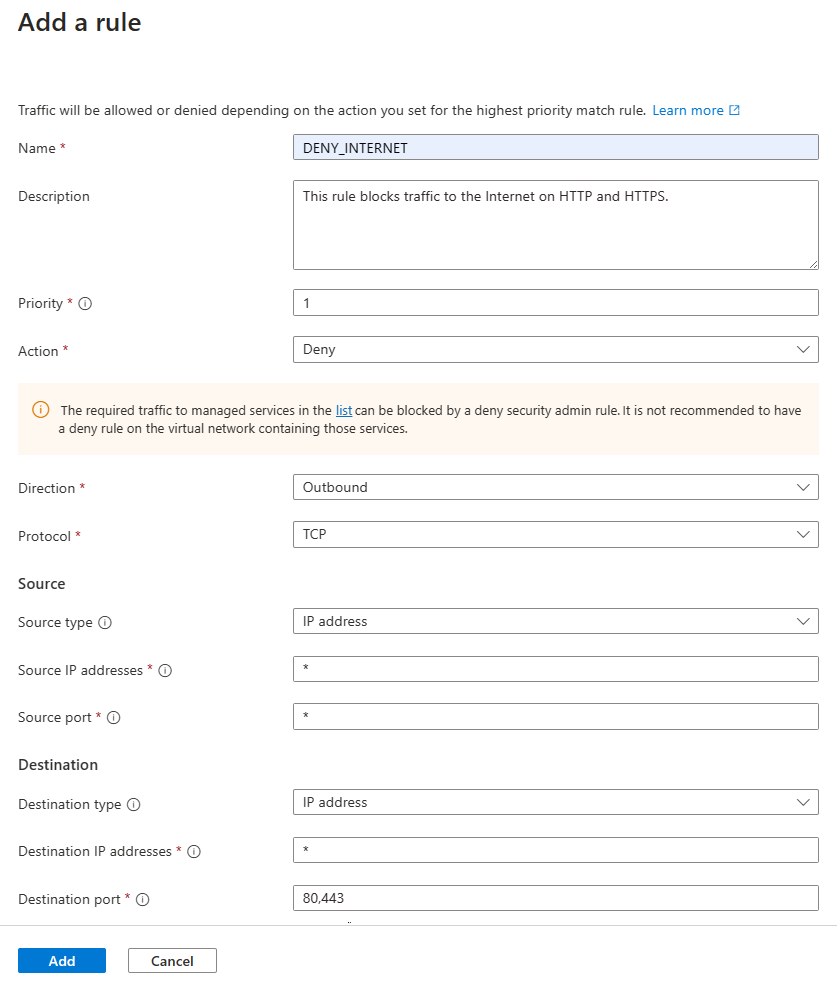View info tooltip for Destination port
Screen dimensions: 837x982
click(142, 899)
